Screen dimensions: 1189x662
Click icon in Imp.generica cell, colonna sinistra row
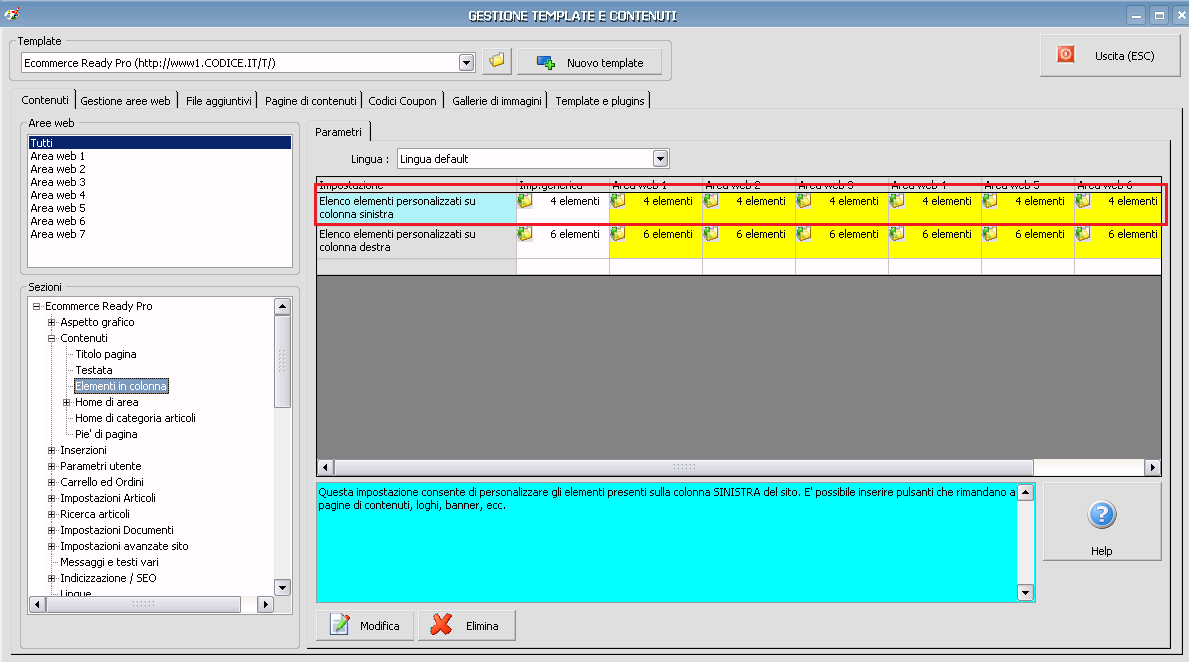click(525, 201)
